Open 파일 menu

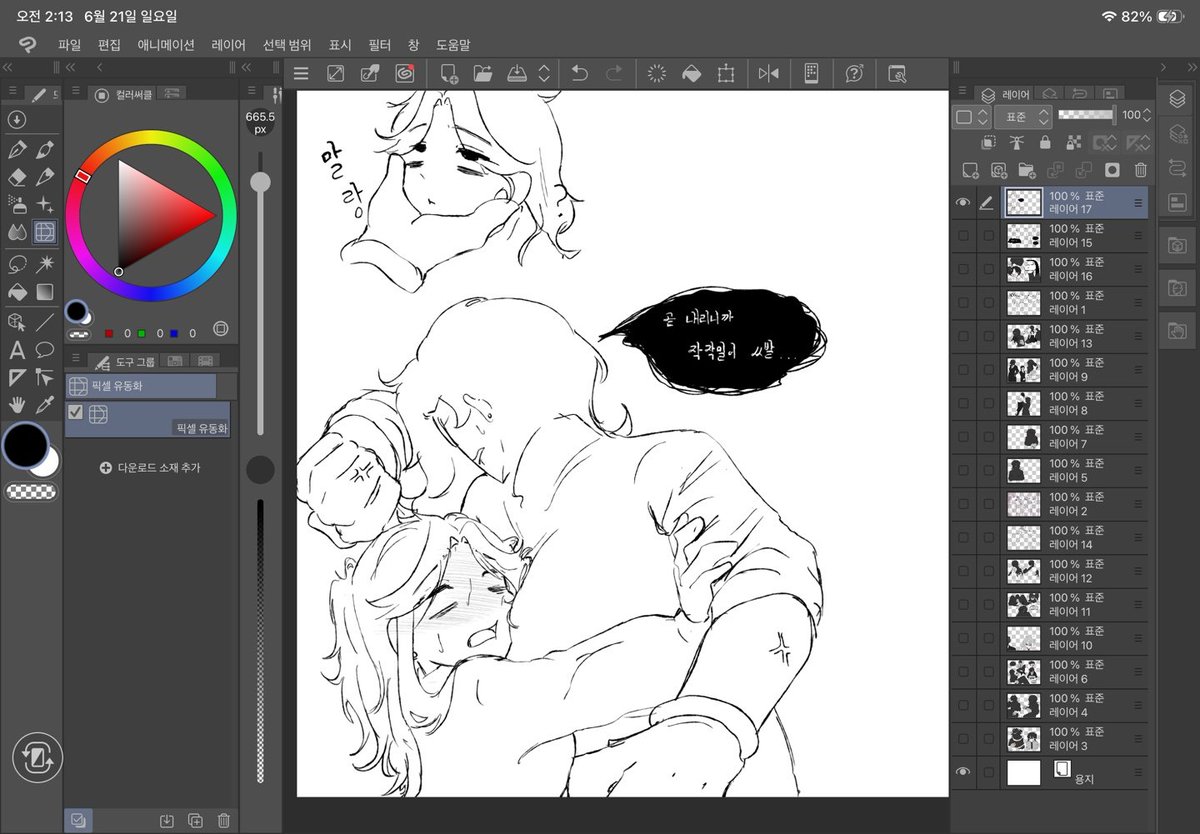[x=69, y=45]
